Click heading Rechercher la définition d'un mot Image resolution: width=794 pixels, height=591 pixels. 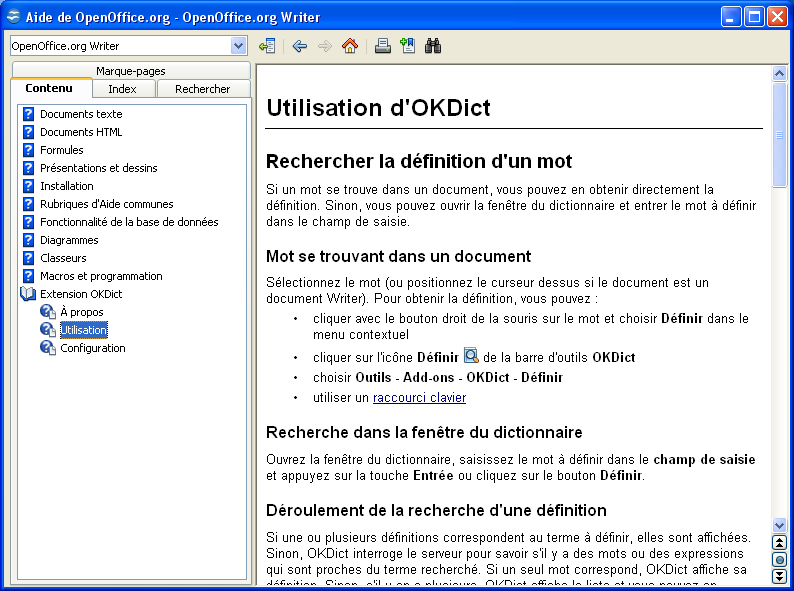(419, 161)
